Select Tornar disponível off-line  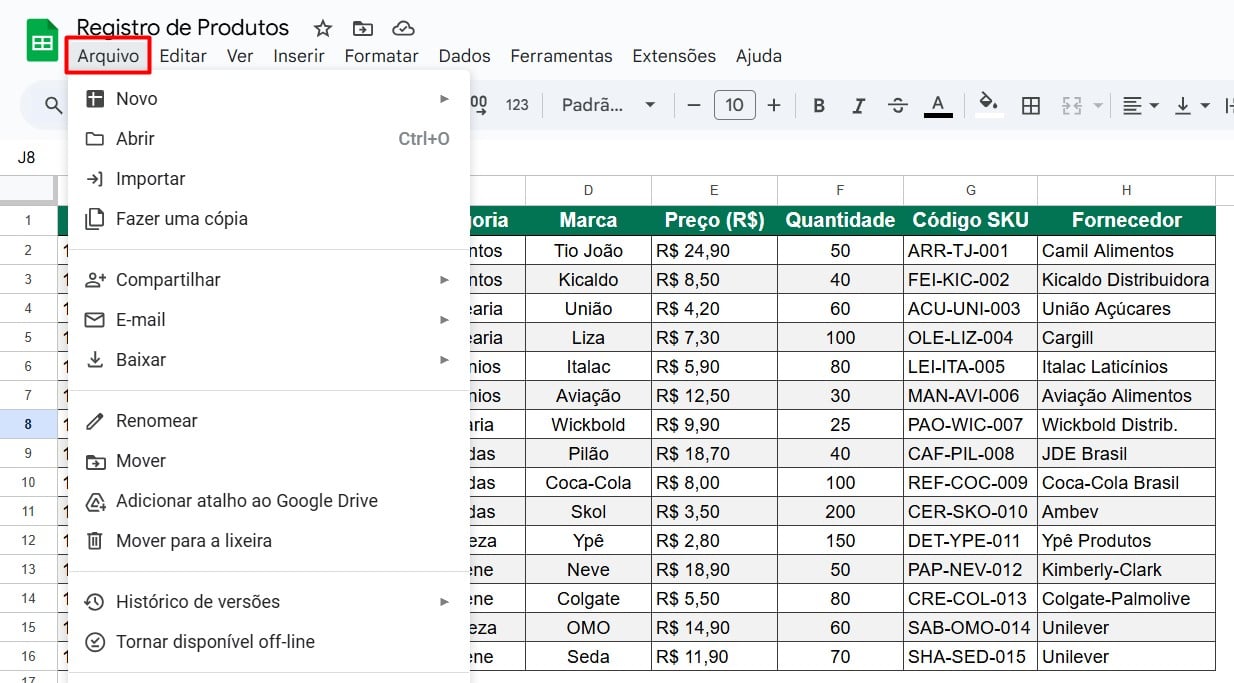pyautogui.click(x=268, y=642)
